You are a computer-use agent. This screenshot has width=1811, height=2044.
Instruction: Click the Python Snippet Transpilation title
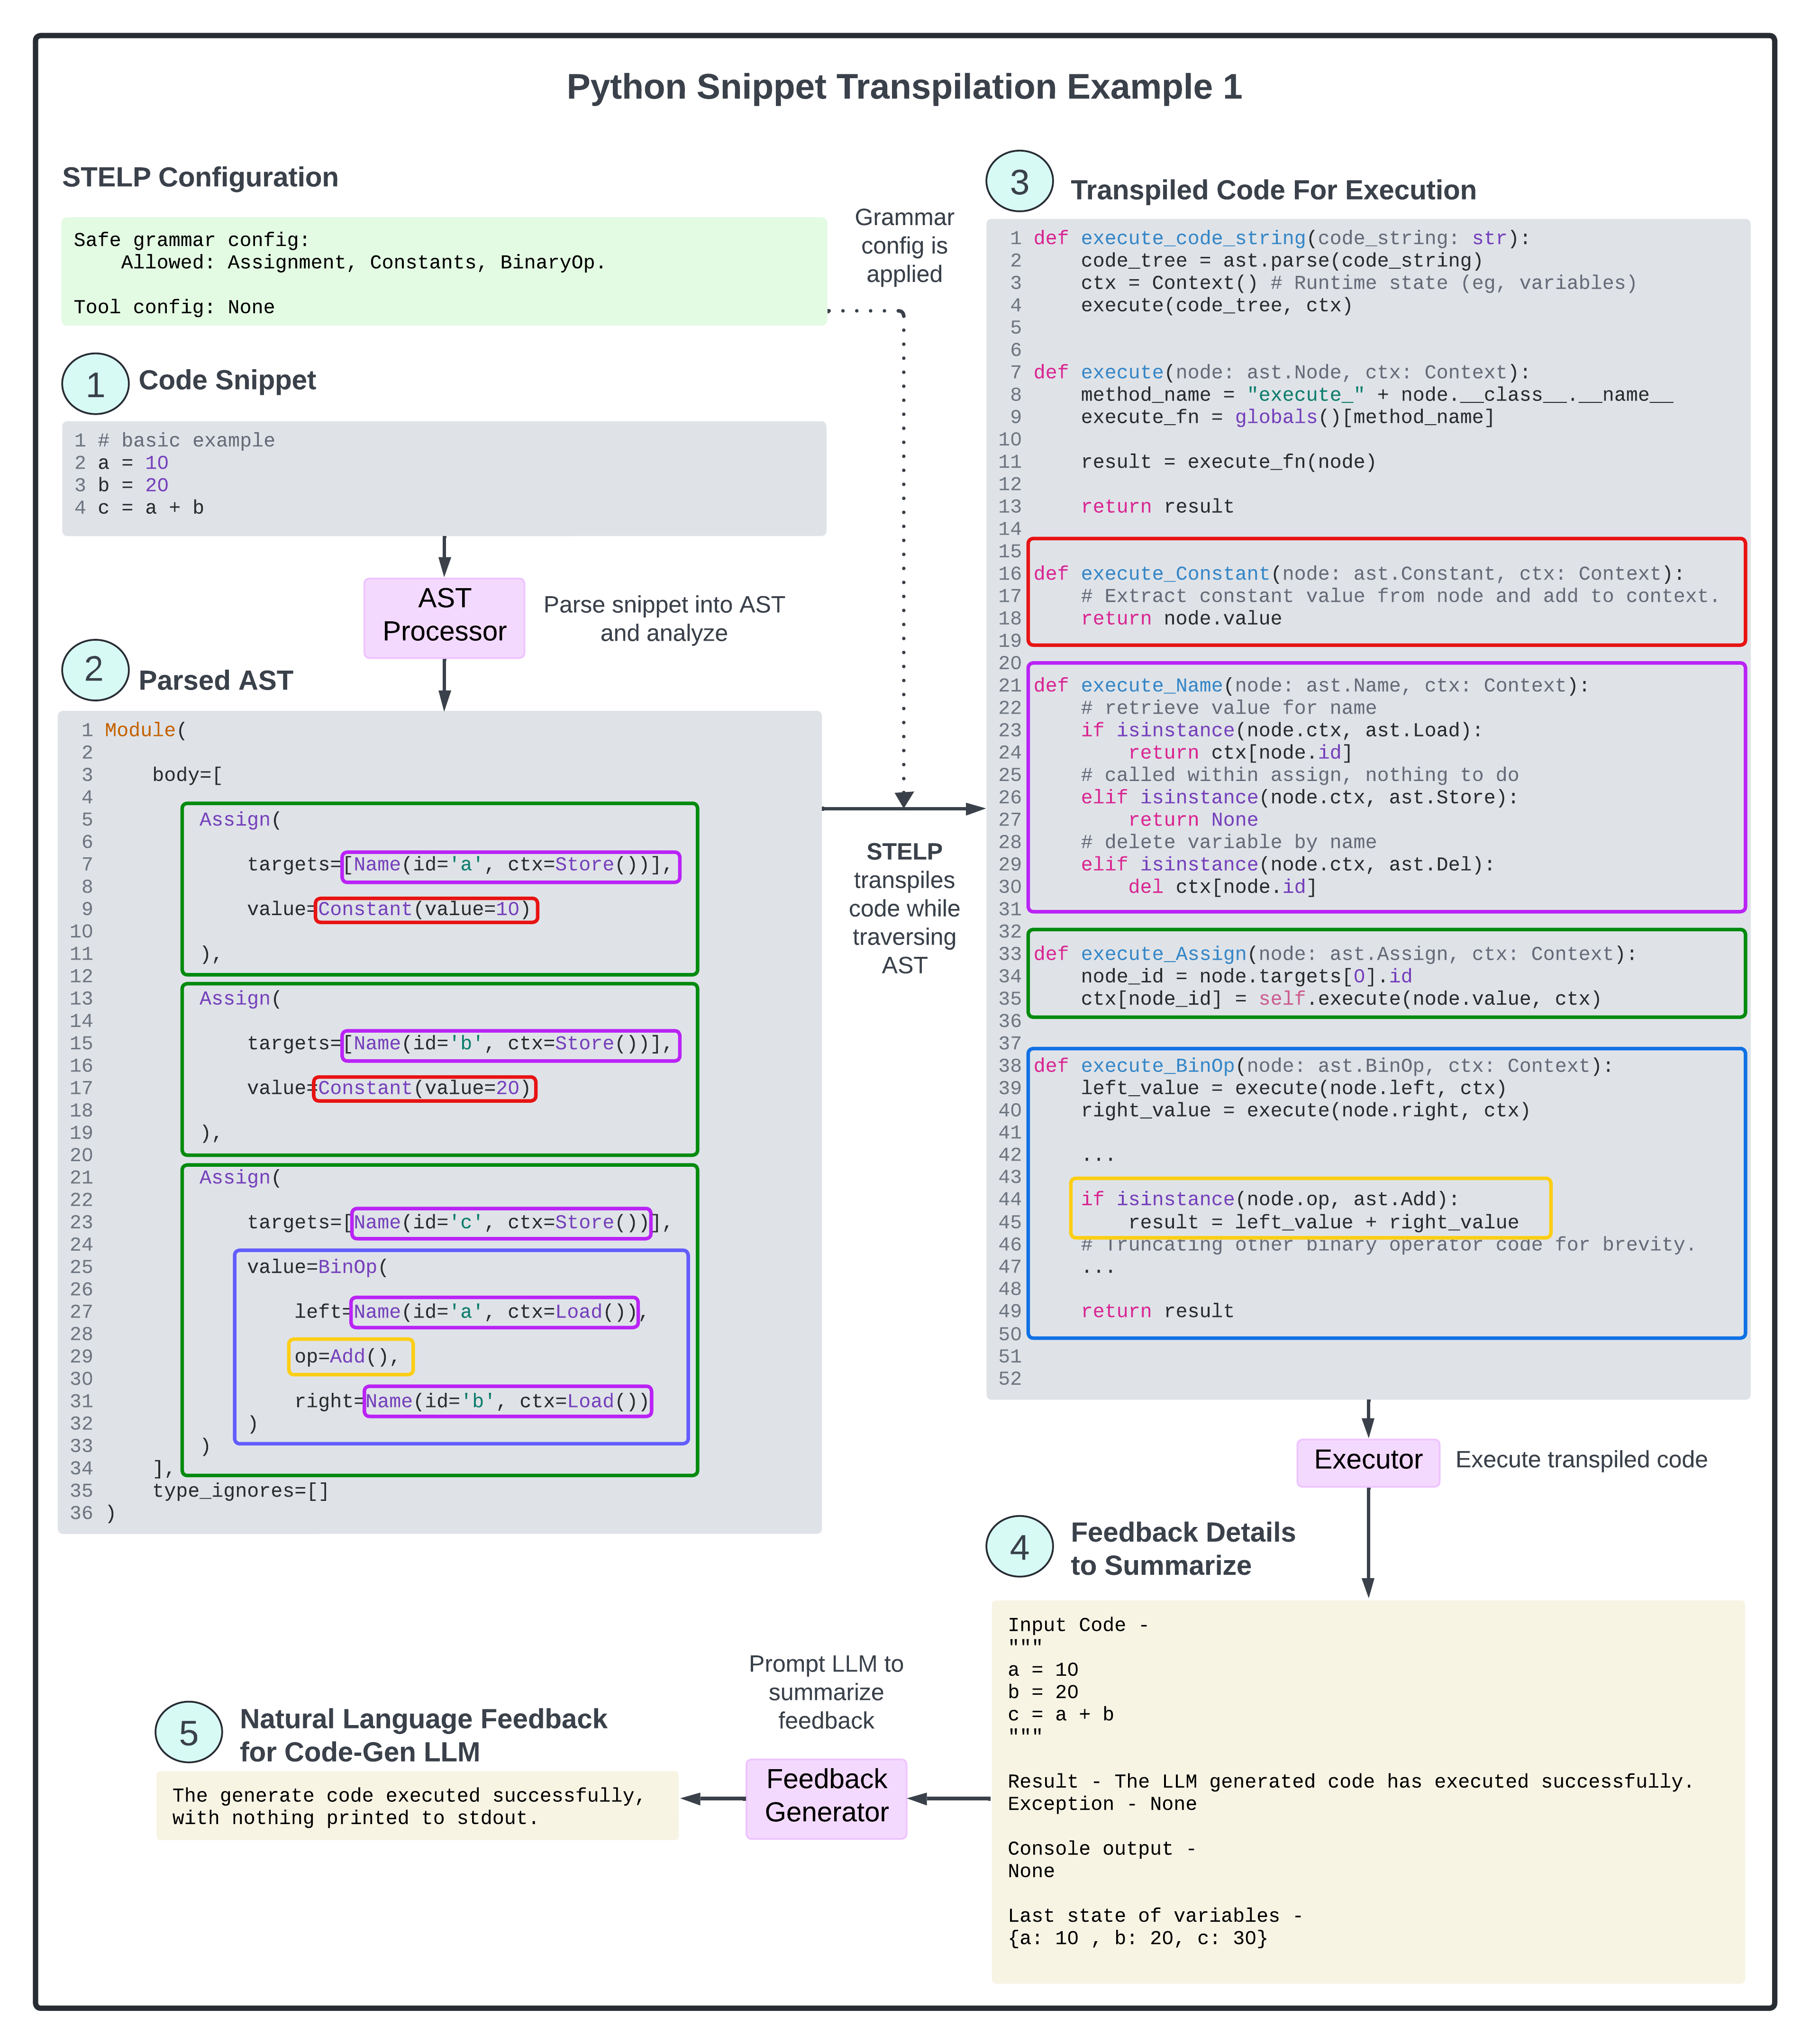[904, 88]
